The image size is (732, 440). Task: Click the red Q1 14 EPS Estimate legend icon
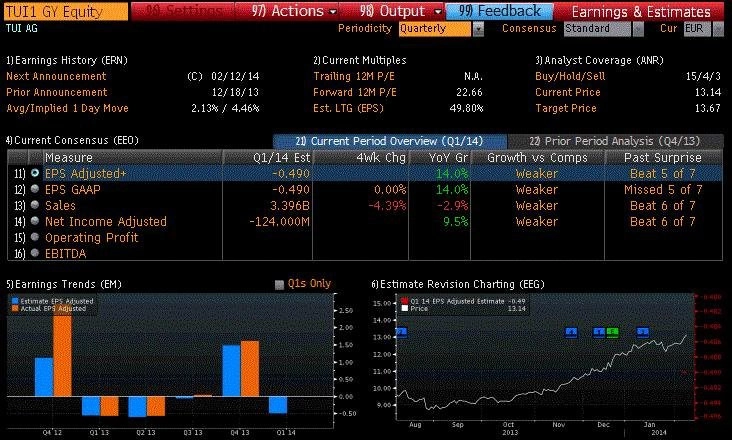coord(405,301)
